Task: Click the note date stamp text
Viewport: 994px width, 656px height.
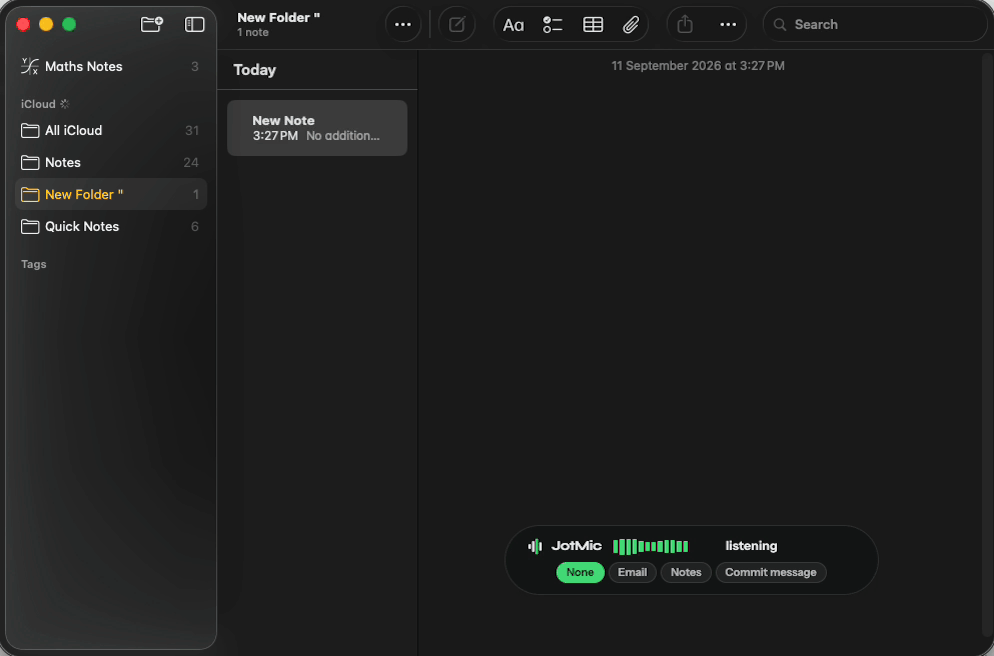Action: tap(698, 66)
